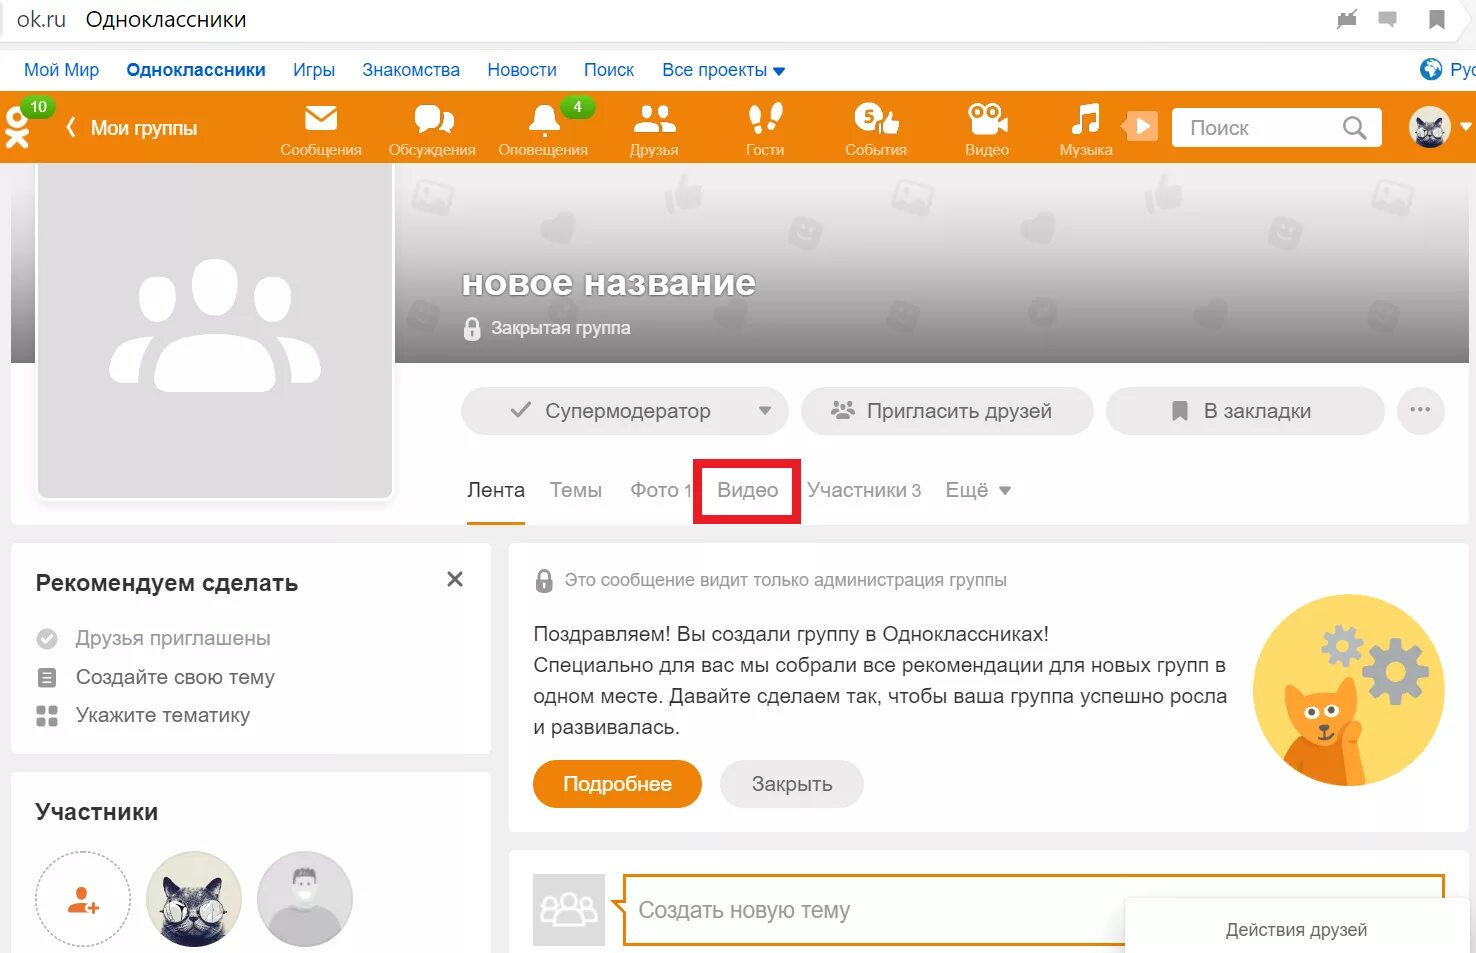This screenshot has height=953, width=1476.
Task: Open Оповещения notifications bell icon
Action: 544,120
